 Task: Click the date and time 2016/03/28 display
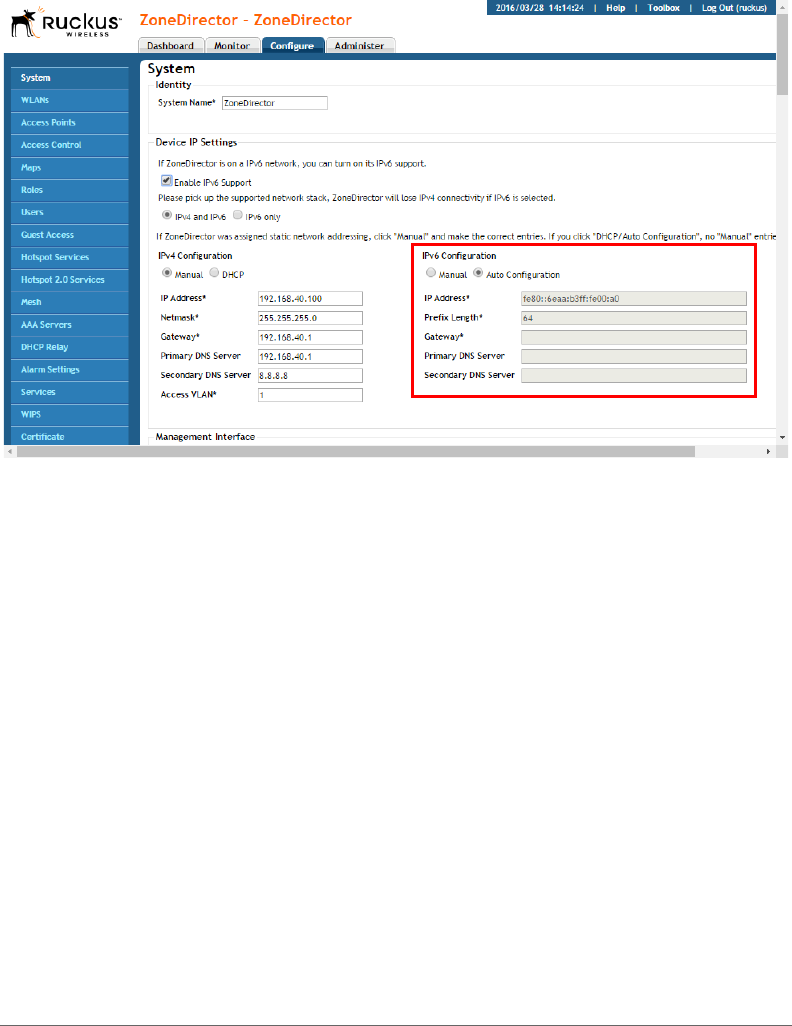coord(539,8)
